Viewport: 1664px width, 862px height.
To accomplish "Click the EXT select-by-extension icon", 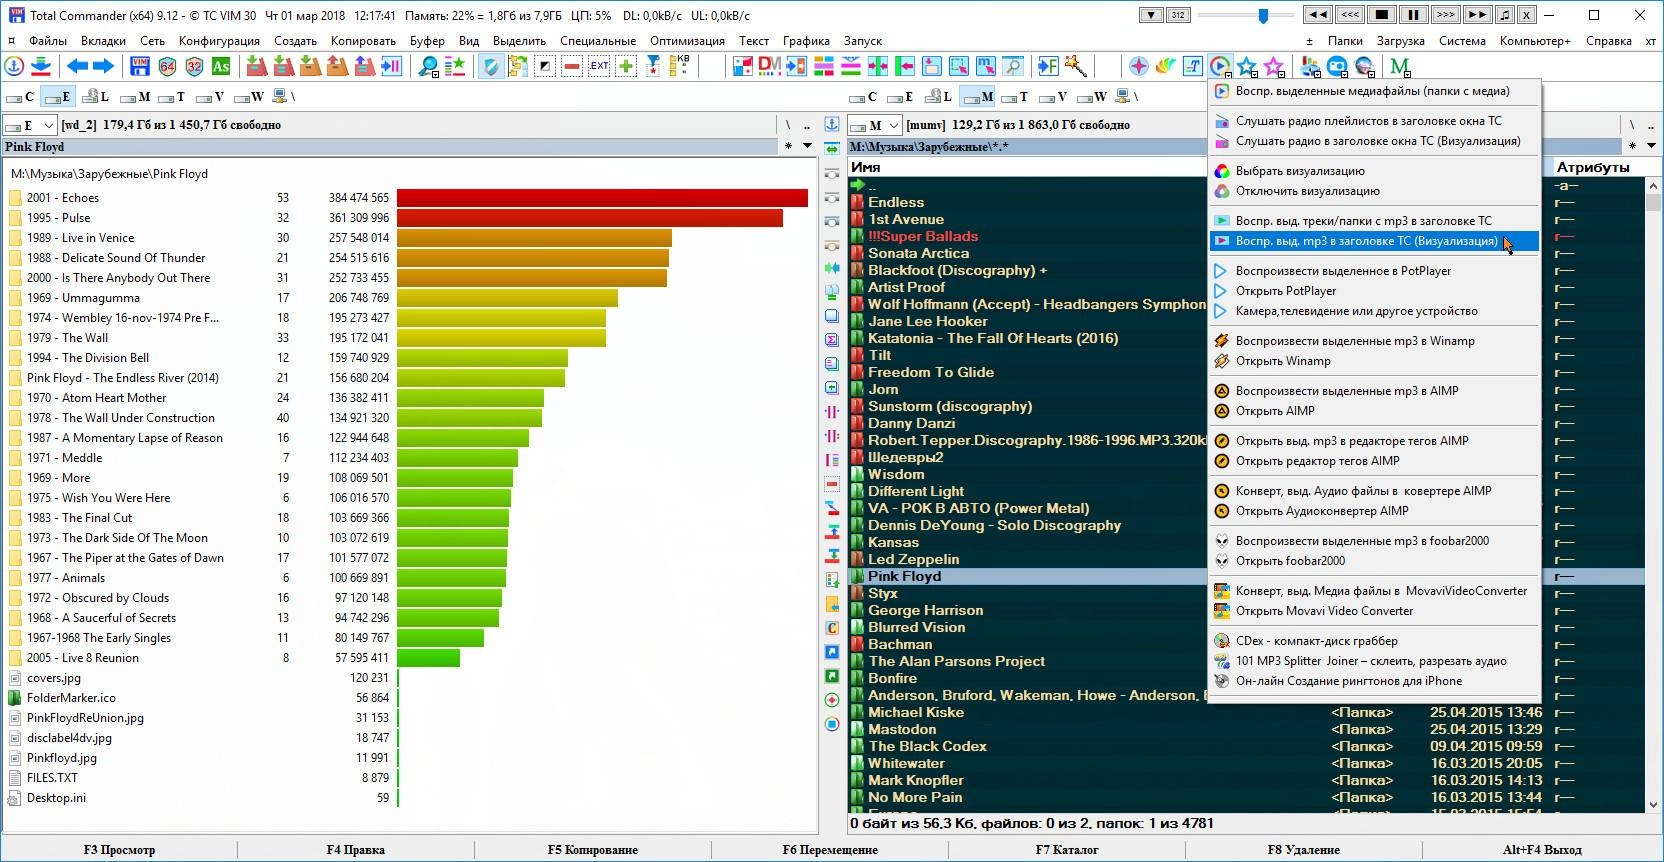I will (599, 67).
